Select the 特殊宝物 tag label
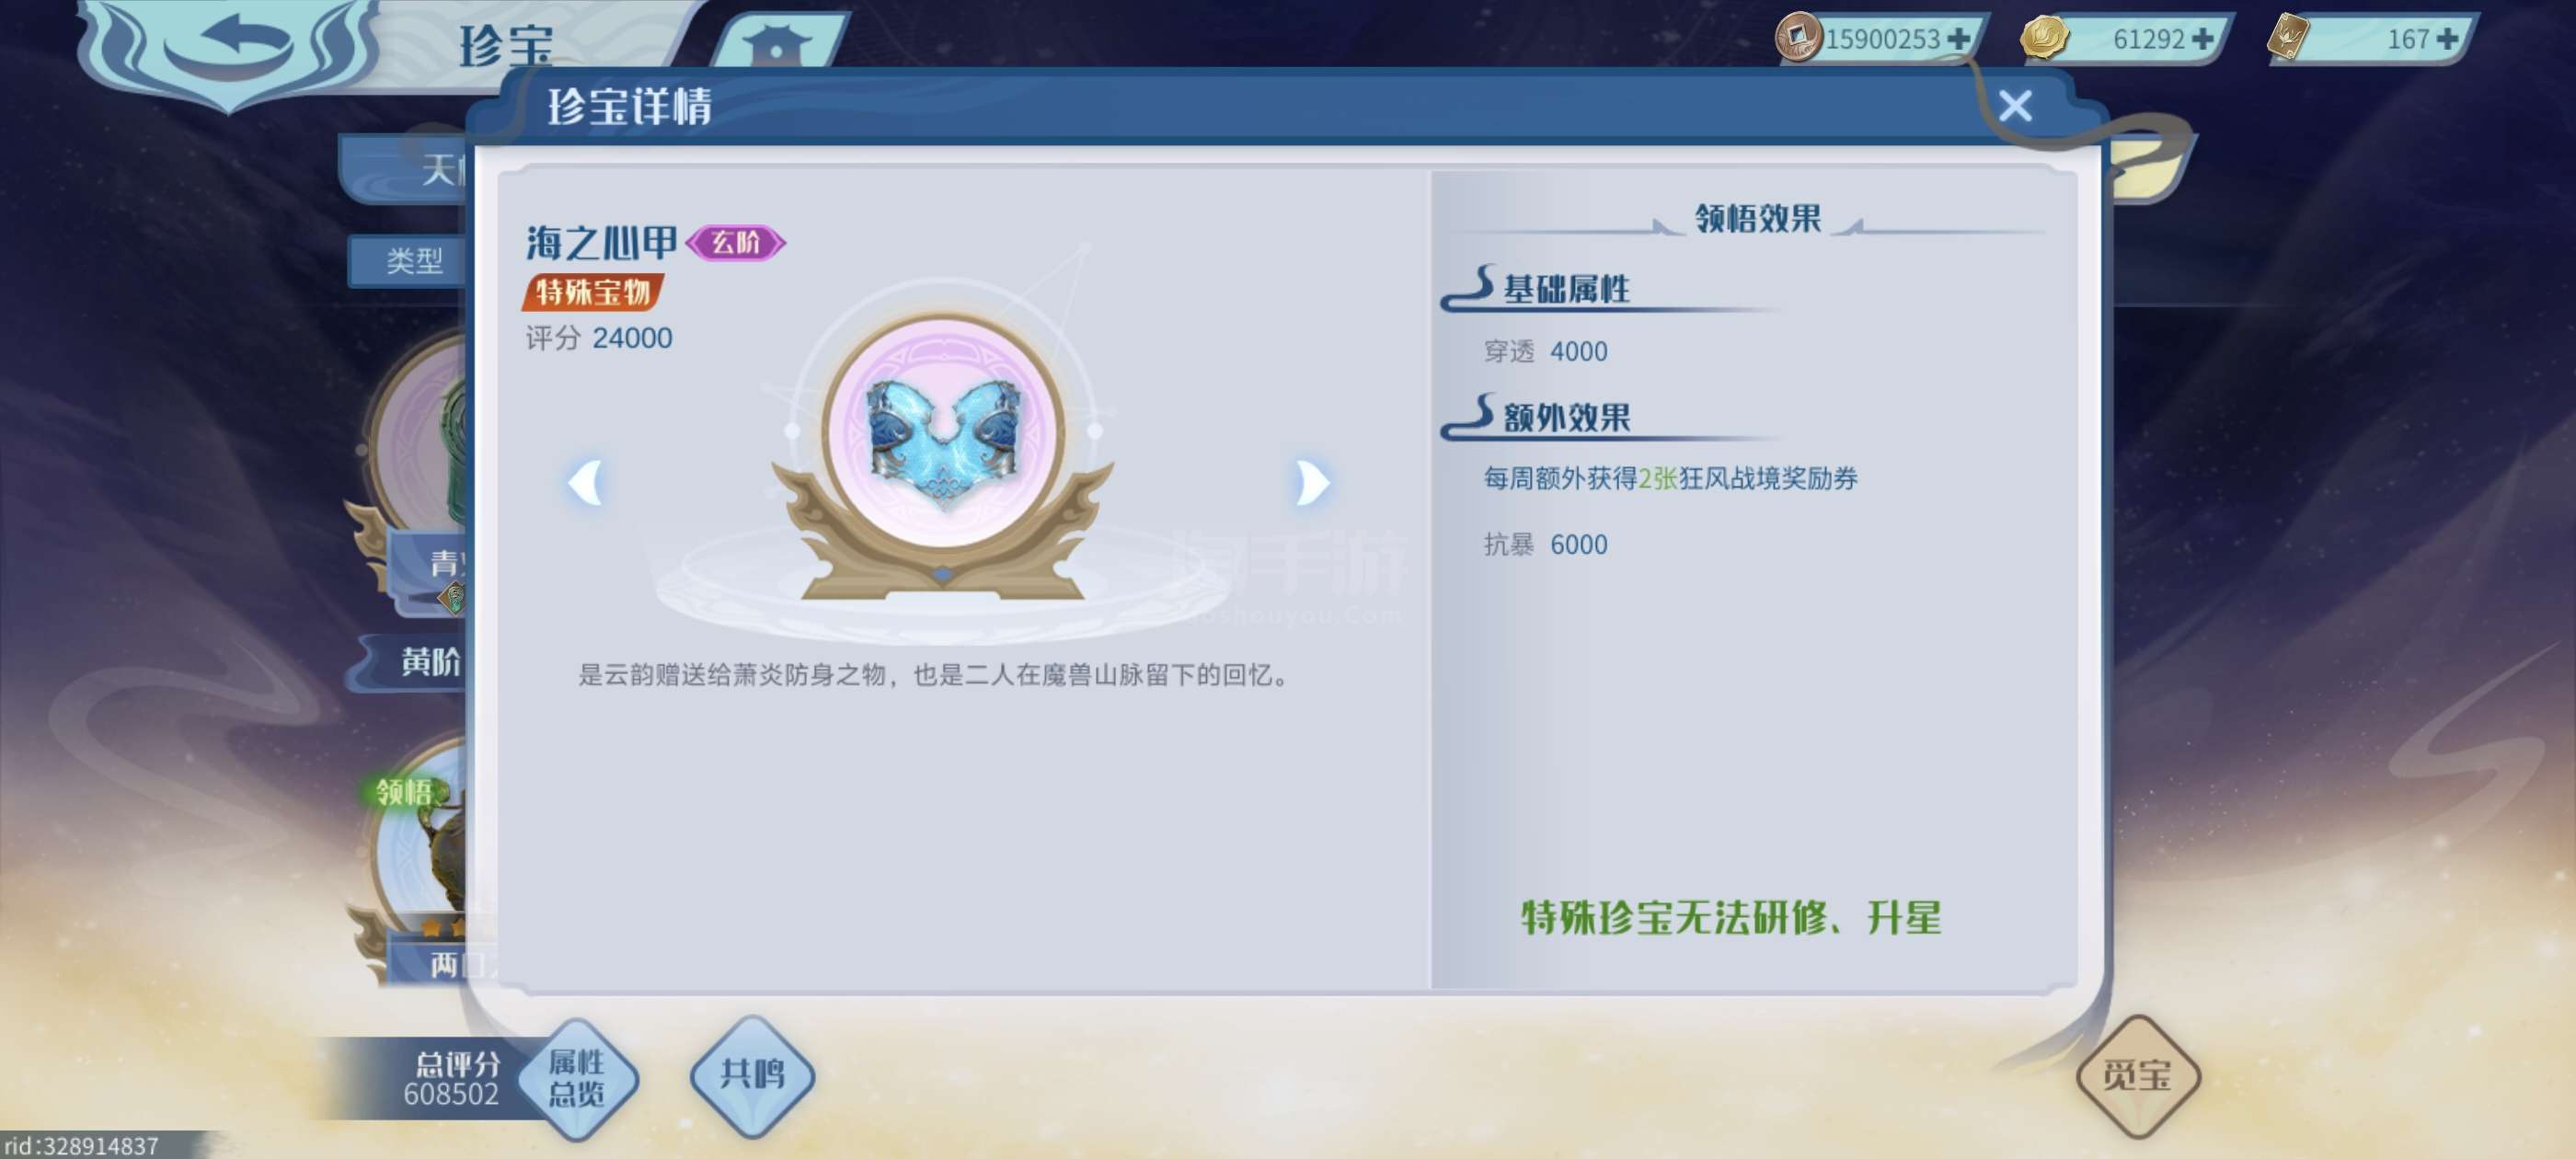 [x=592, y=292]
